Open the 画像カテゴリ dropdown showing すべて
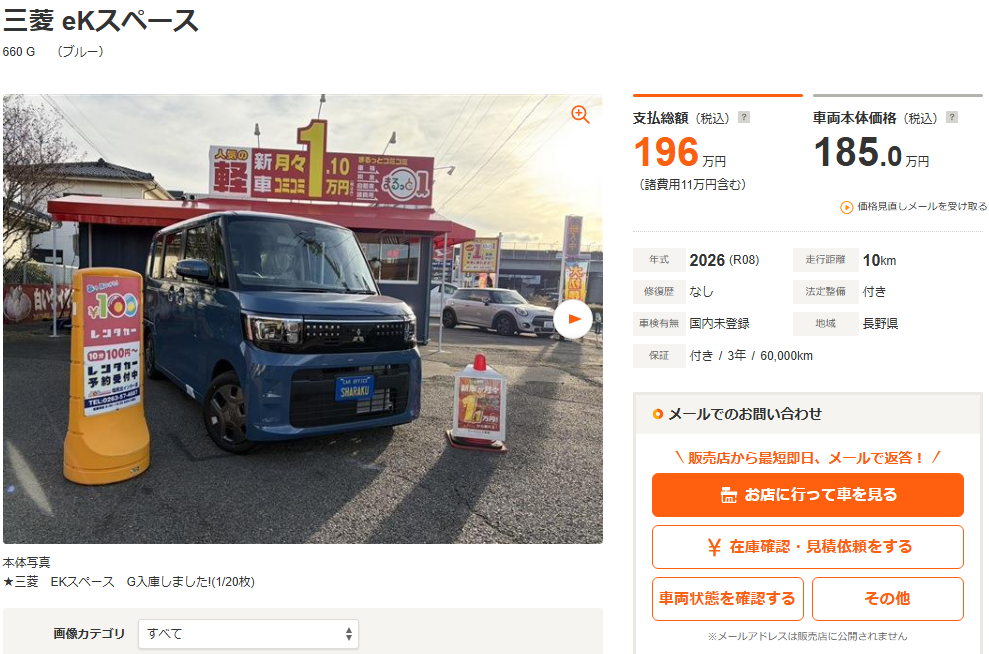The width and height of the screenshot is (989, 654). pyautogui.click(x=249, y=634)
